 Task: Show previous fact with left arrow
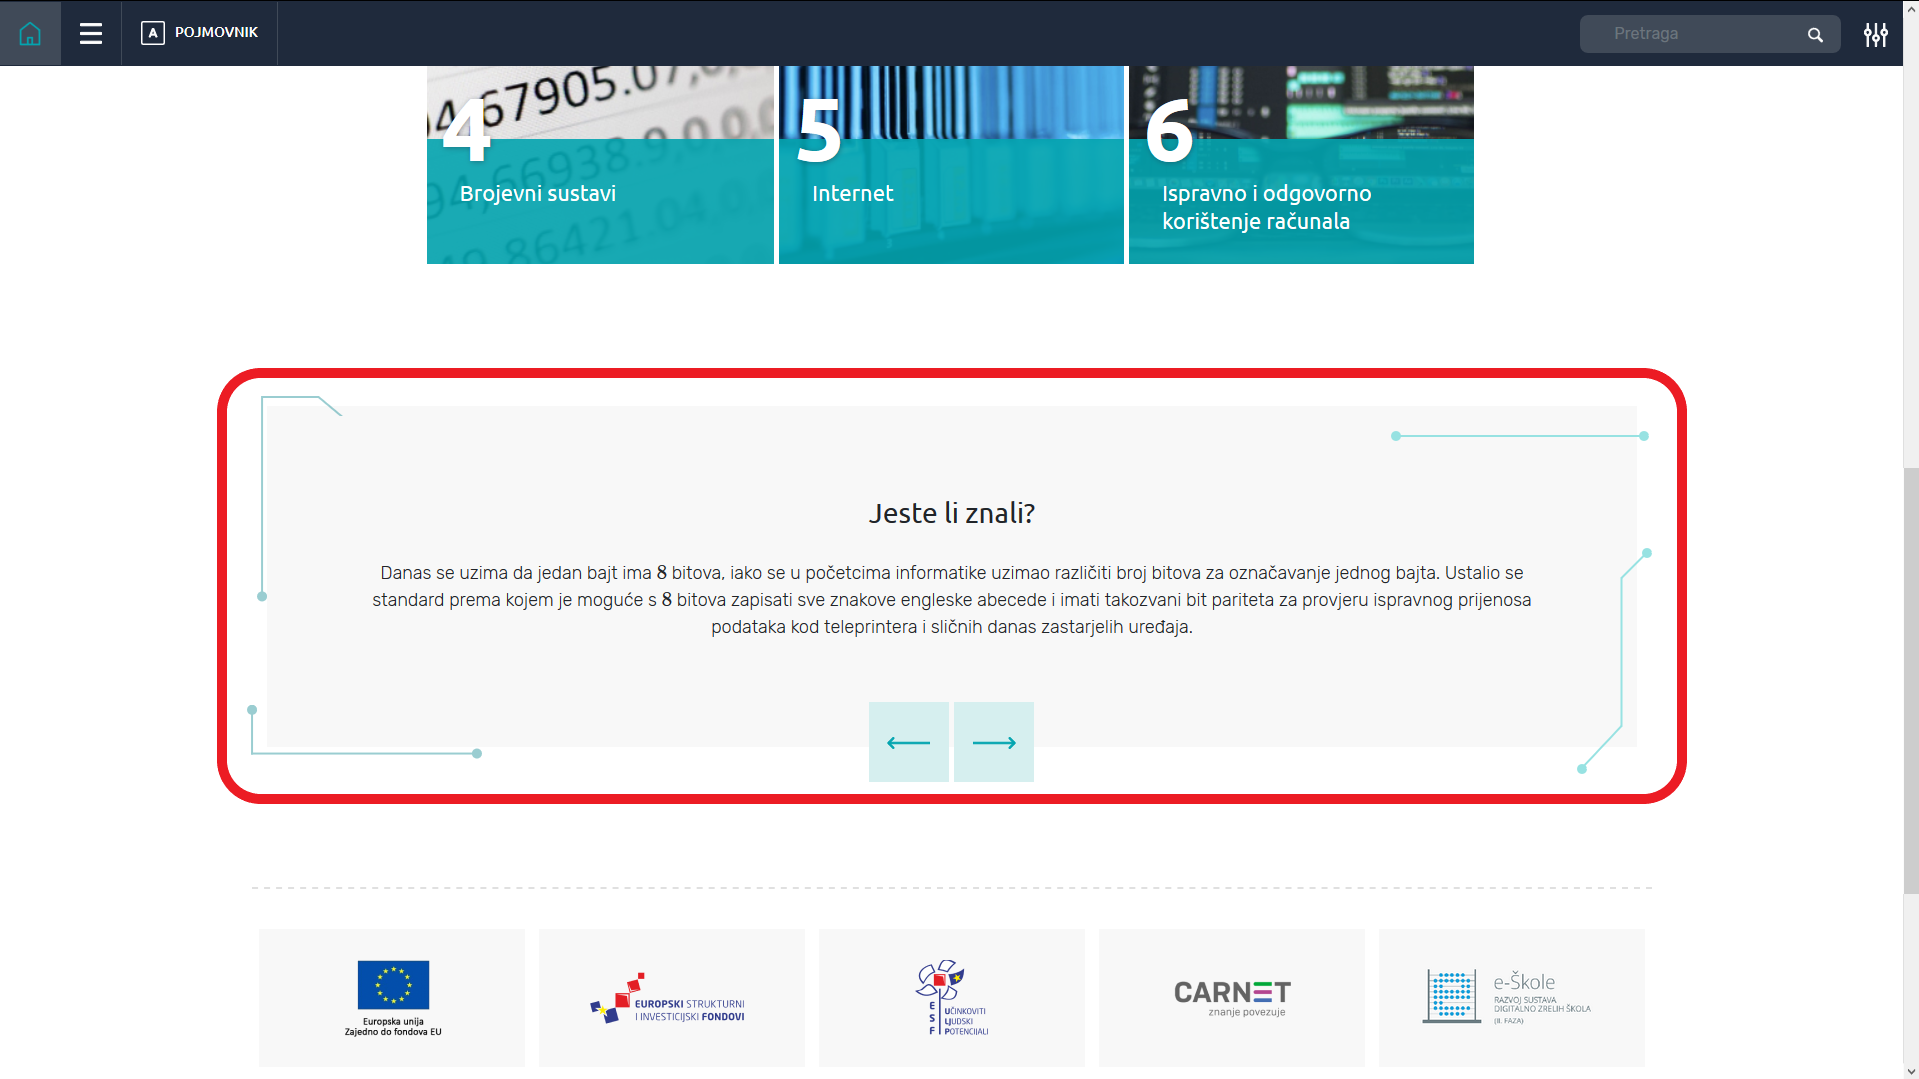(908, 742)
